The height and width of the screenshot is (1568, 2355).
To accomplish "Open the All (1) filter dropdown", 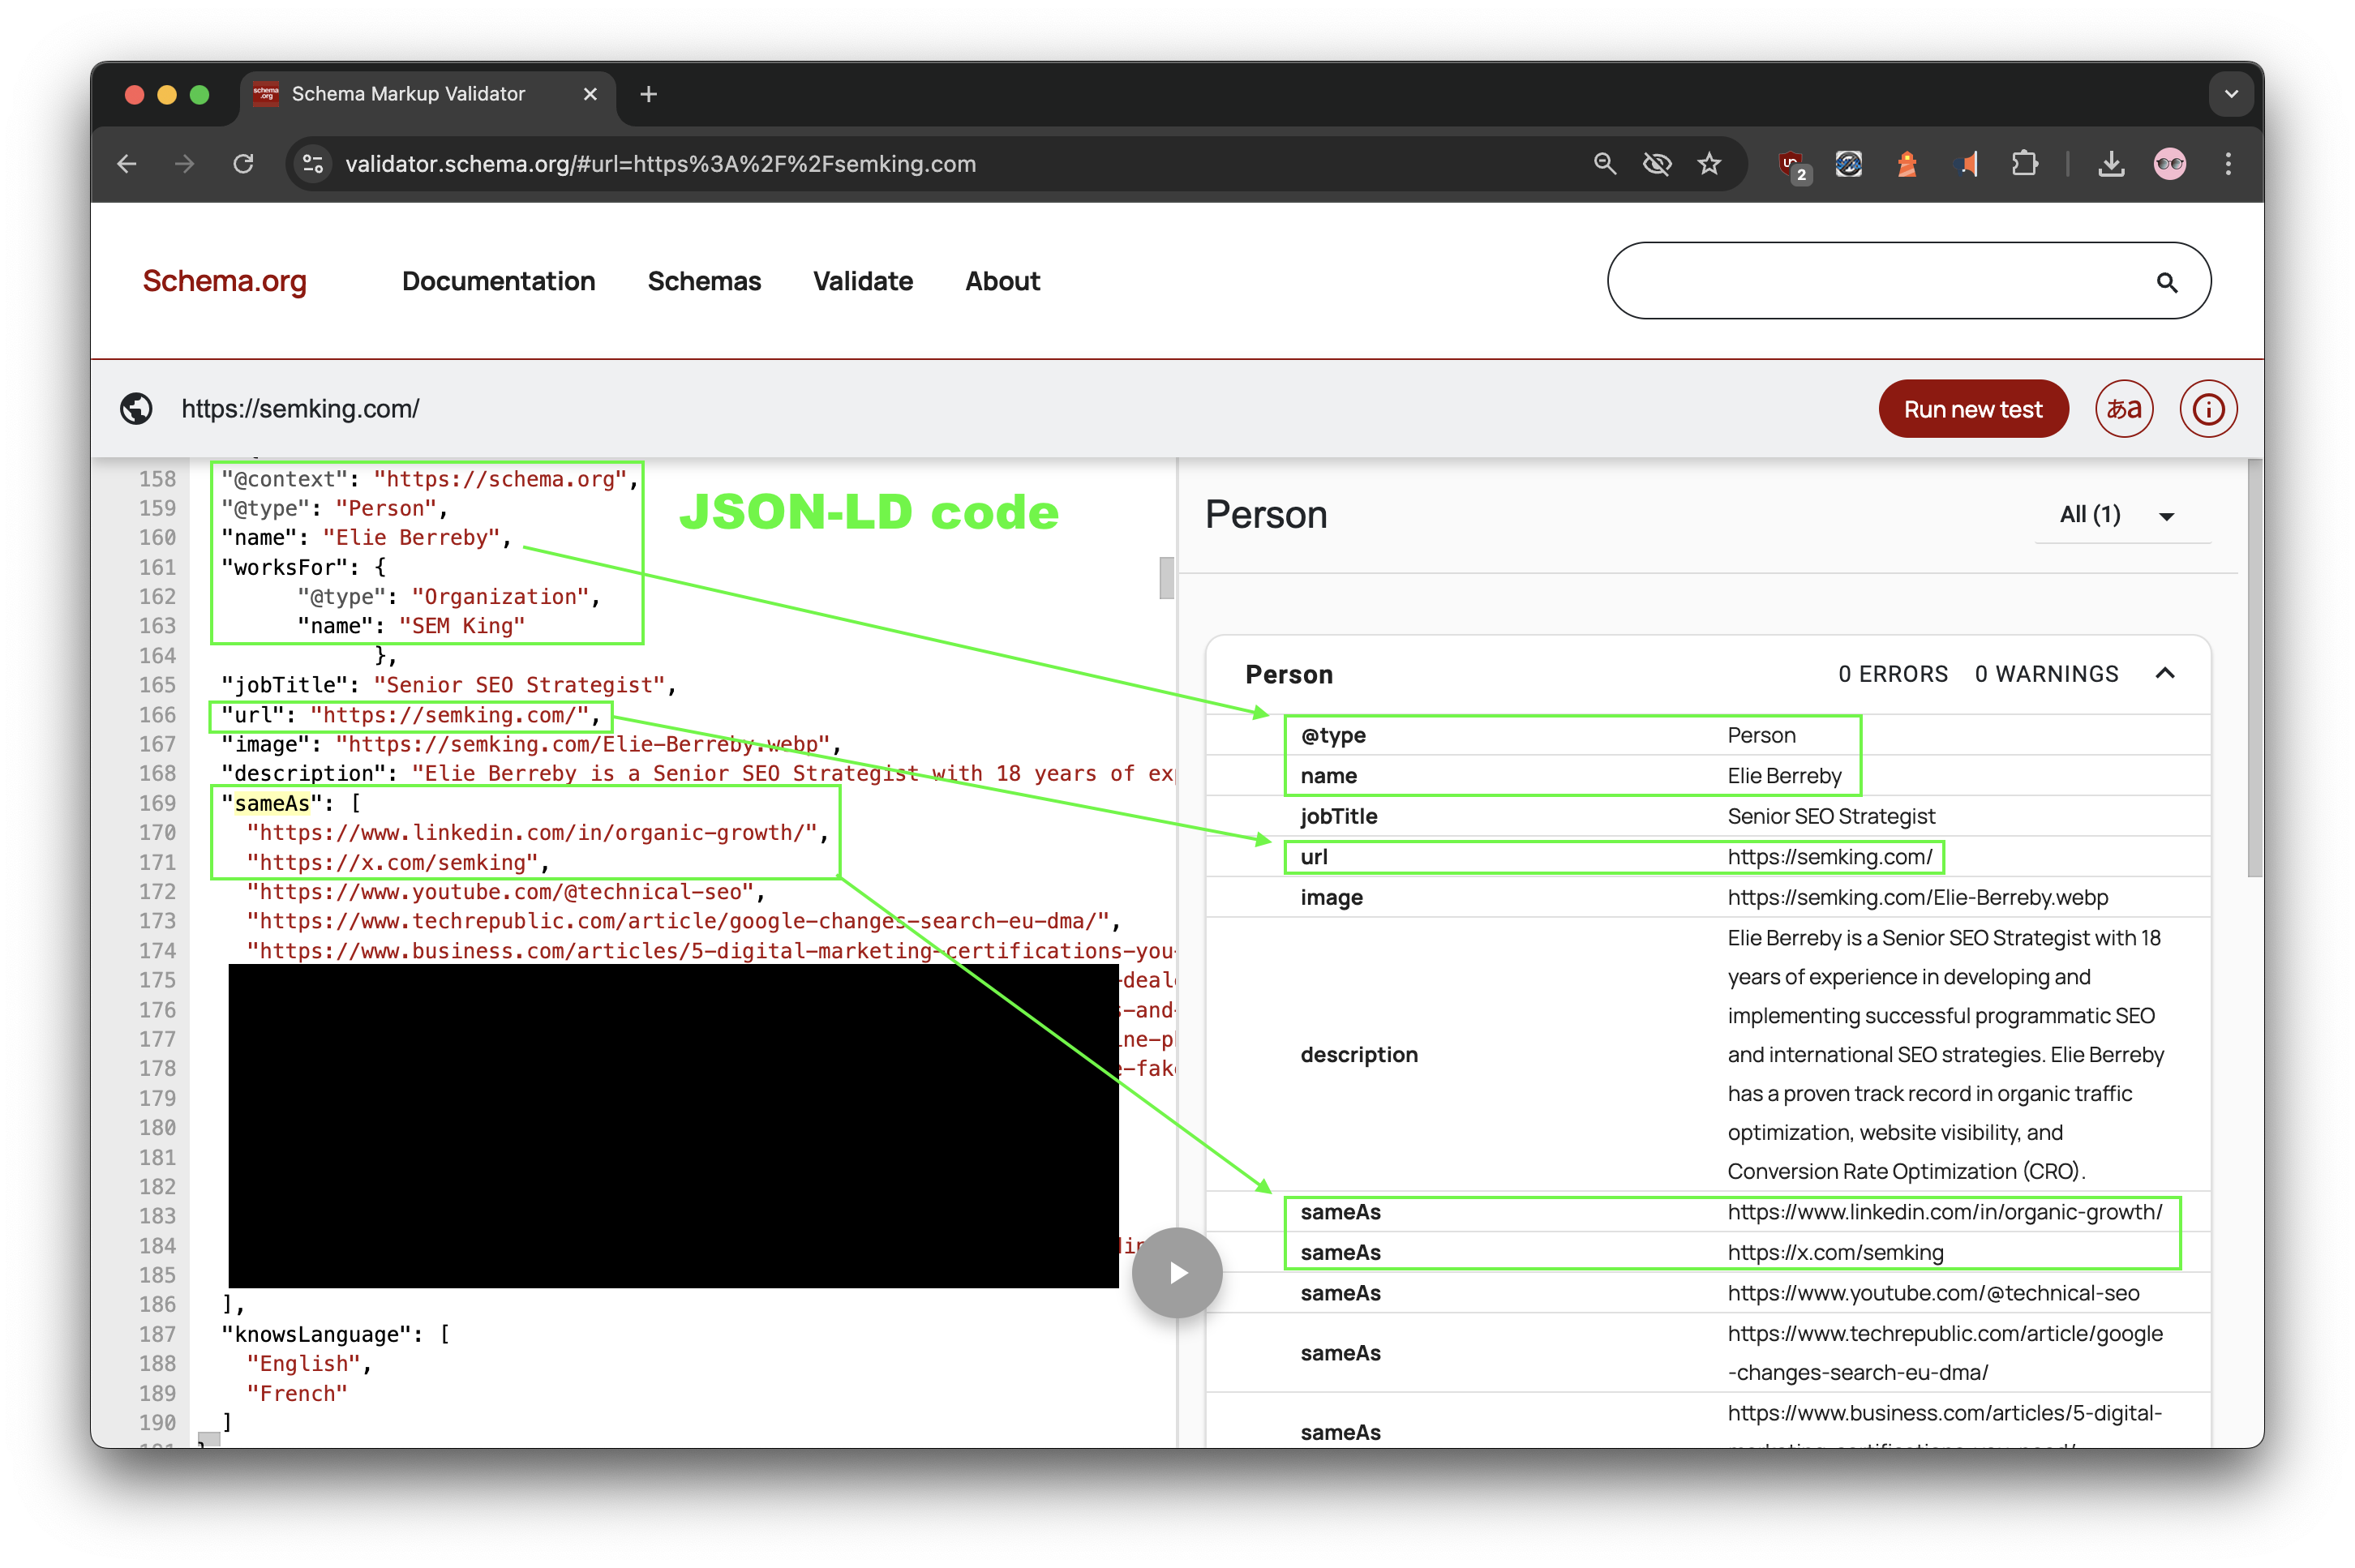I will 2121,515.
